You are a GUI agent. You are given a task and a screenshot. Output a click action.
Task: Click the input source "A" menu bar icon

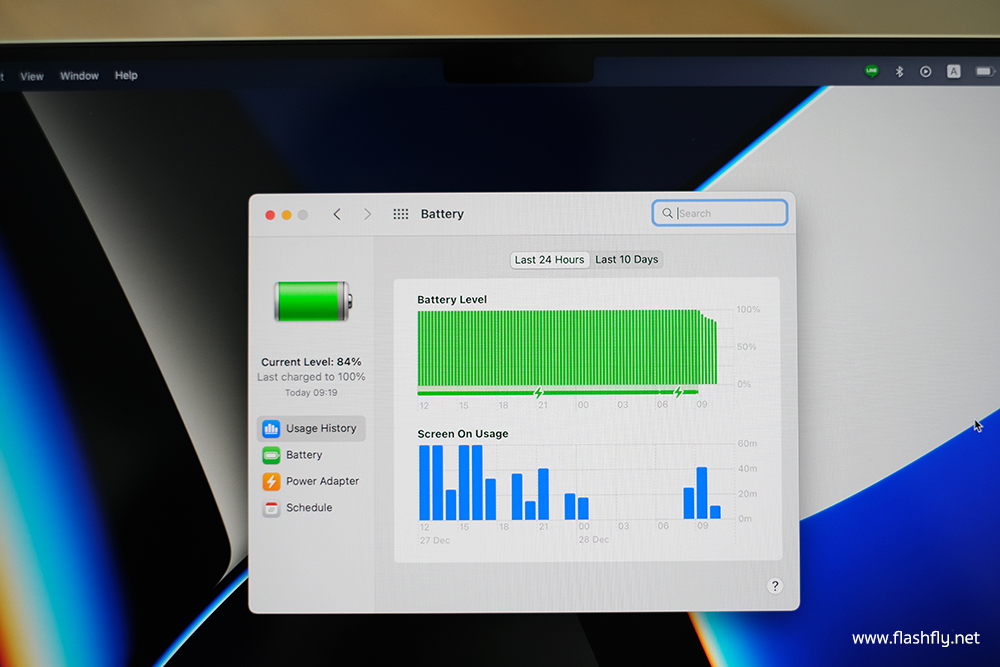coord(954,71)
